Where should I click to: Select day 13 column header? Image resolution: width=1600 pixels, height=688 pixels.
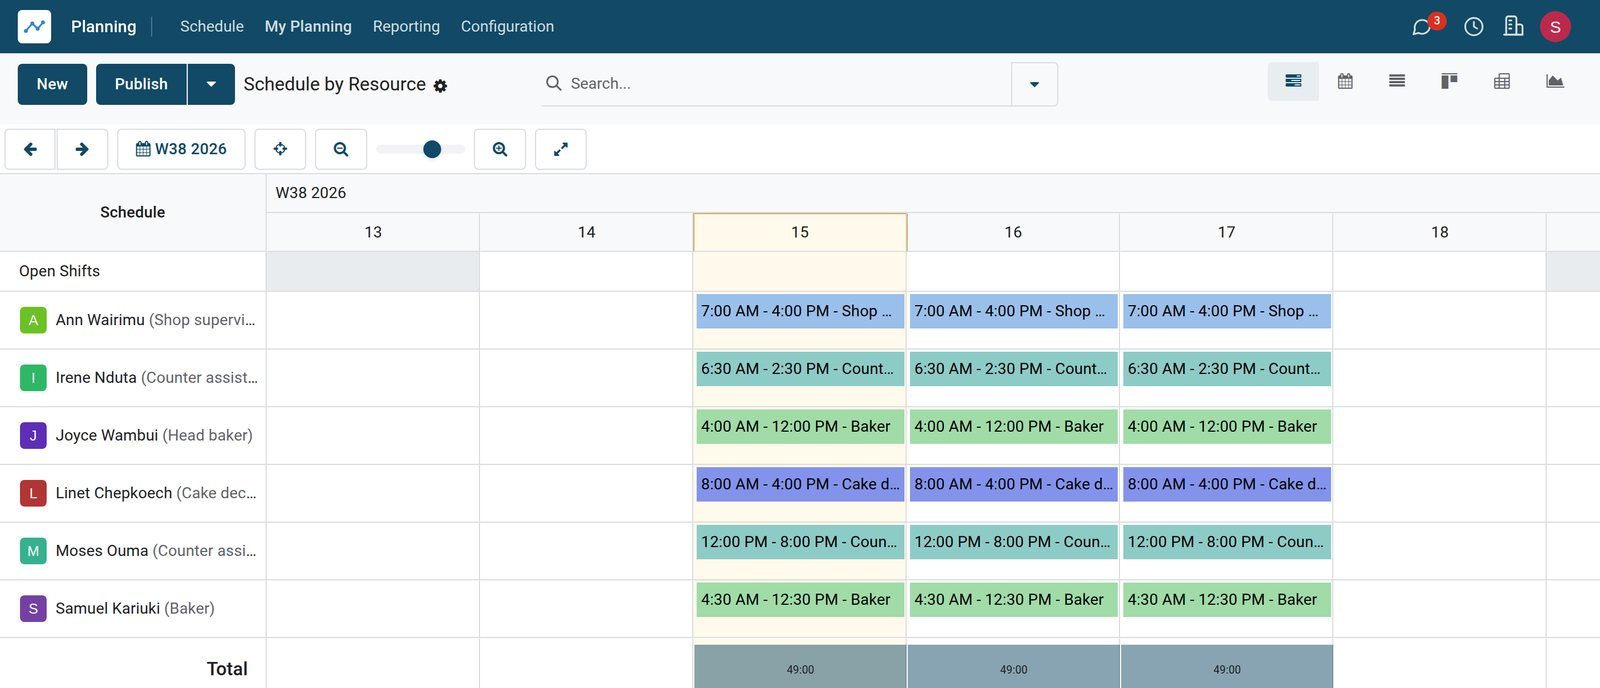[373, 232]
